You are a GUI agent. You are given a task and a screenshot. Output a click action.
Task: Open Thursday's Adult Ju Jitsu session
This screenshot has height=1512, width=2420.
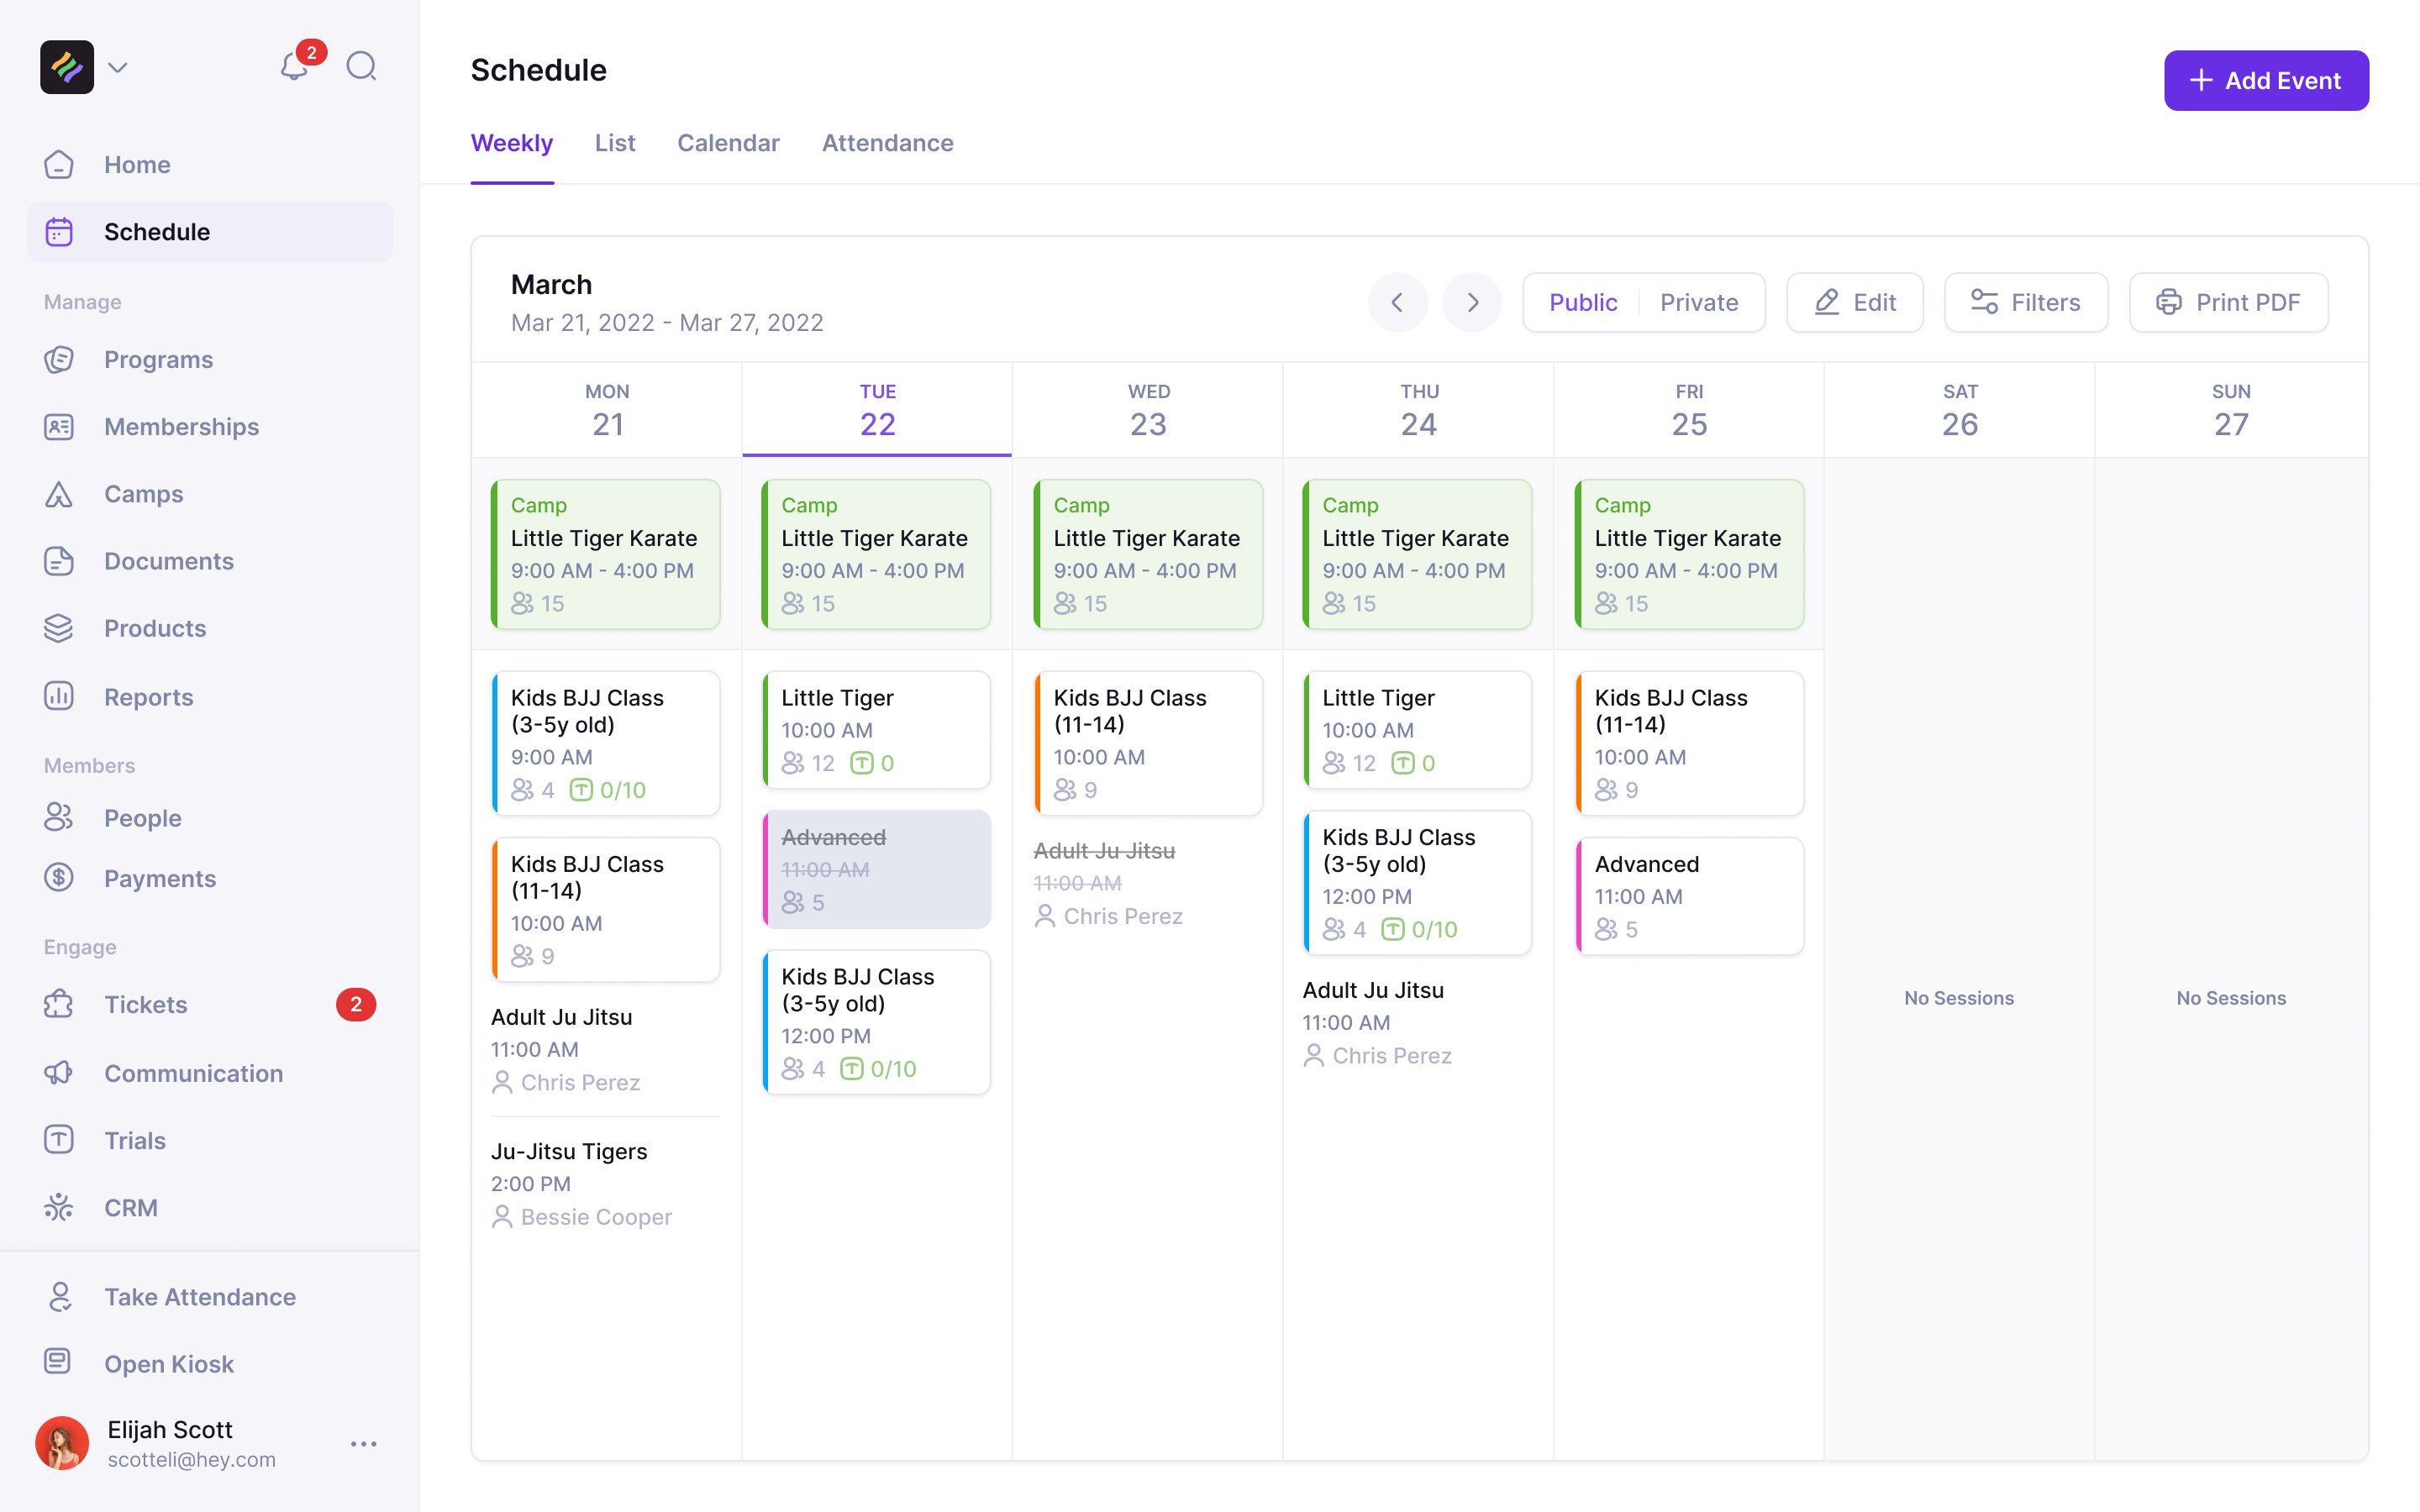coord(1418,1023)
